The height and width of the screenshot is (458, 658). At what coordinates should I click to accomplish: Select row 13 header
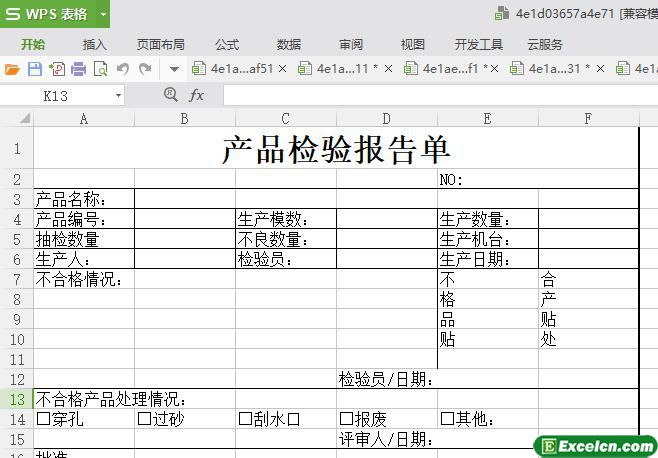click(x=17, y=399)
